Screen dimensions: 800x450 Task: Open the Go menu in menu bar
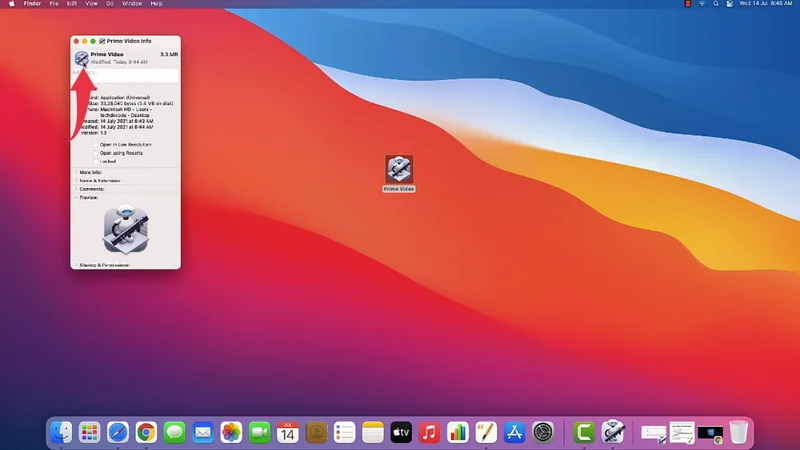pos(108,4)
